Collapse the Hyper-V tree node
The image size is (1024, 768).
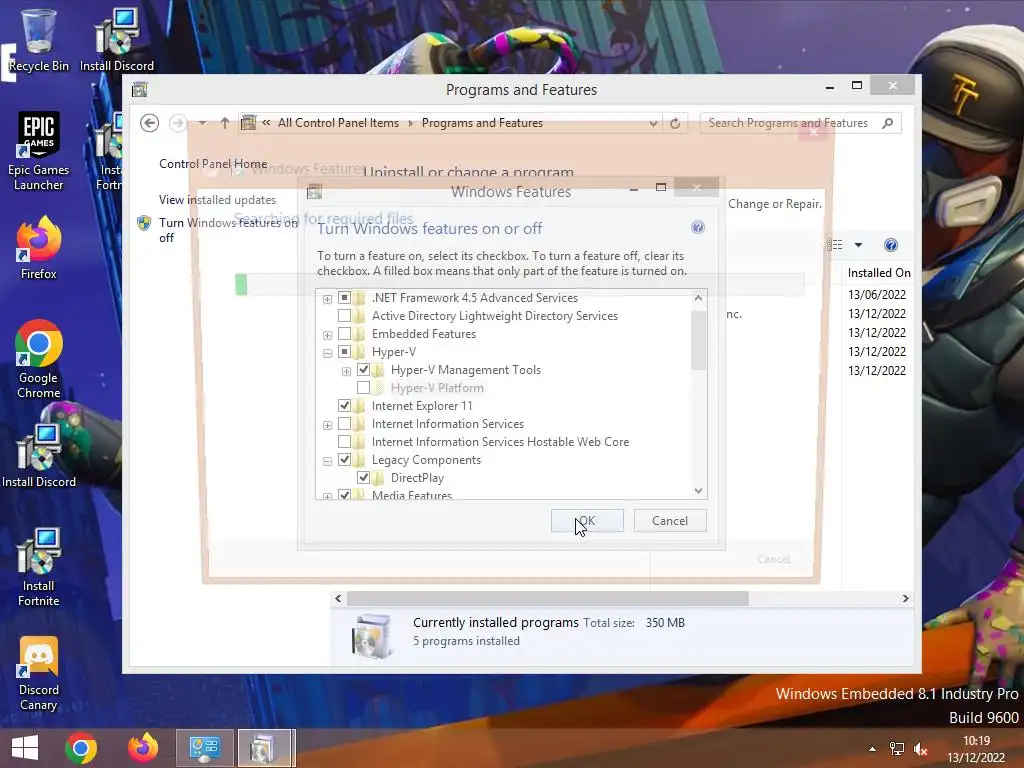point(327,353)
